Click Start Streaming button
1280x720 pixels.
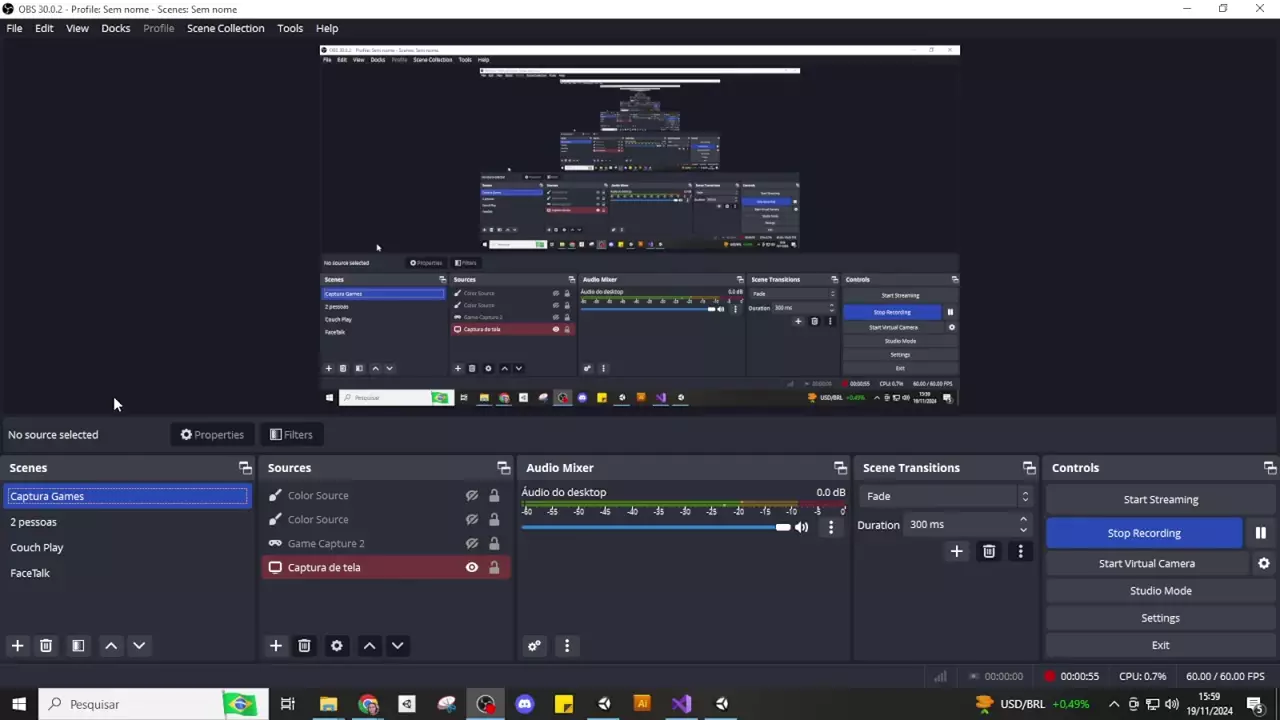(1160, 500)
